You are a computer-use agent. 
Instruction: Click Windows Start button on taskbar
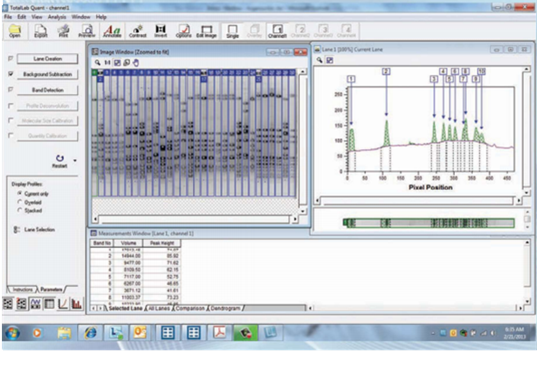coord(13,333)
